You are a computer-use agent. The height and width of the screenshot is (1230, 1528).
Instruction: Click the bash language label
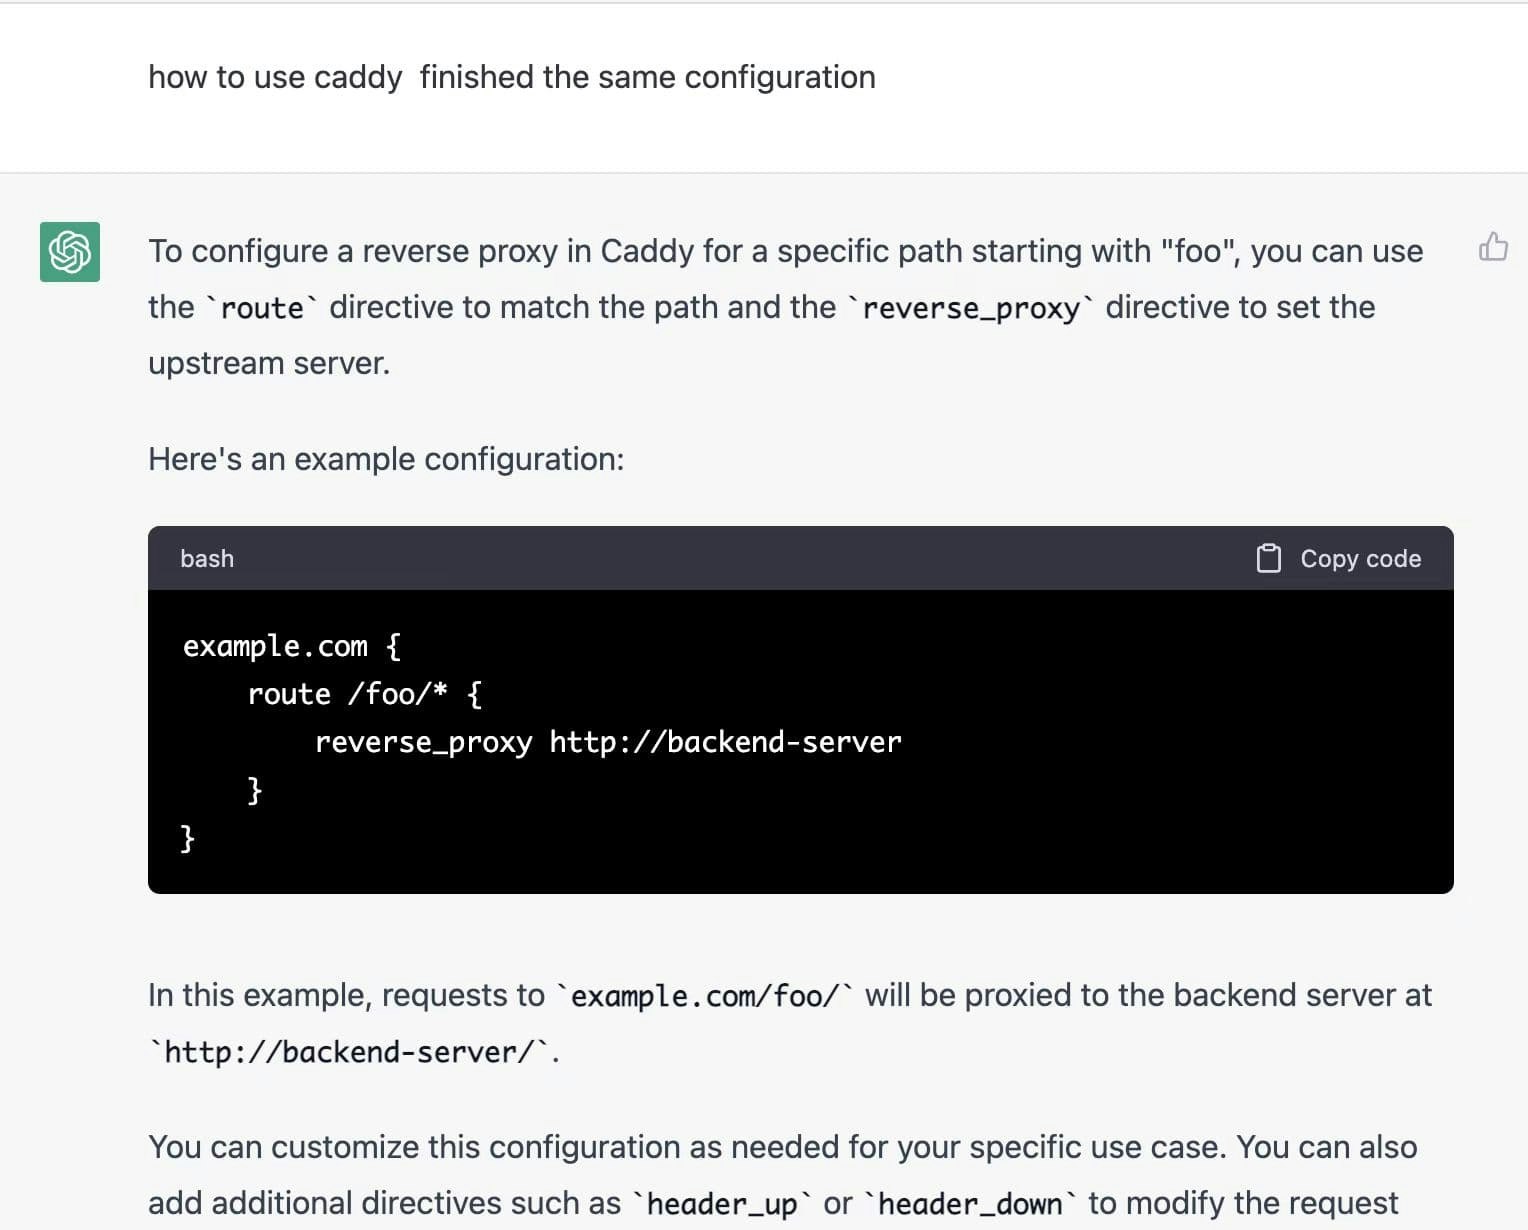click(x=207, y=558)
